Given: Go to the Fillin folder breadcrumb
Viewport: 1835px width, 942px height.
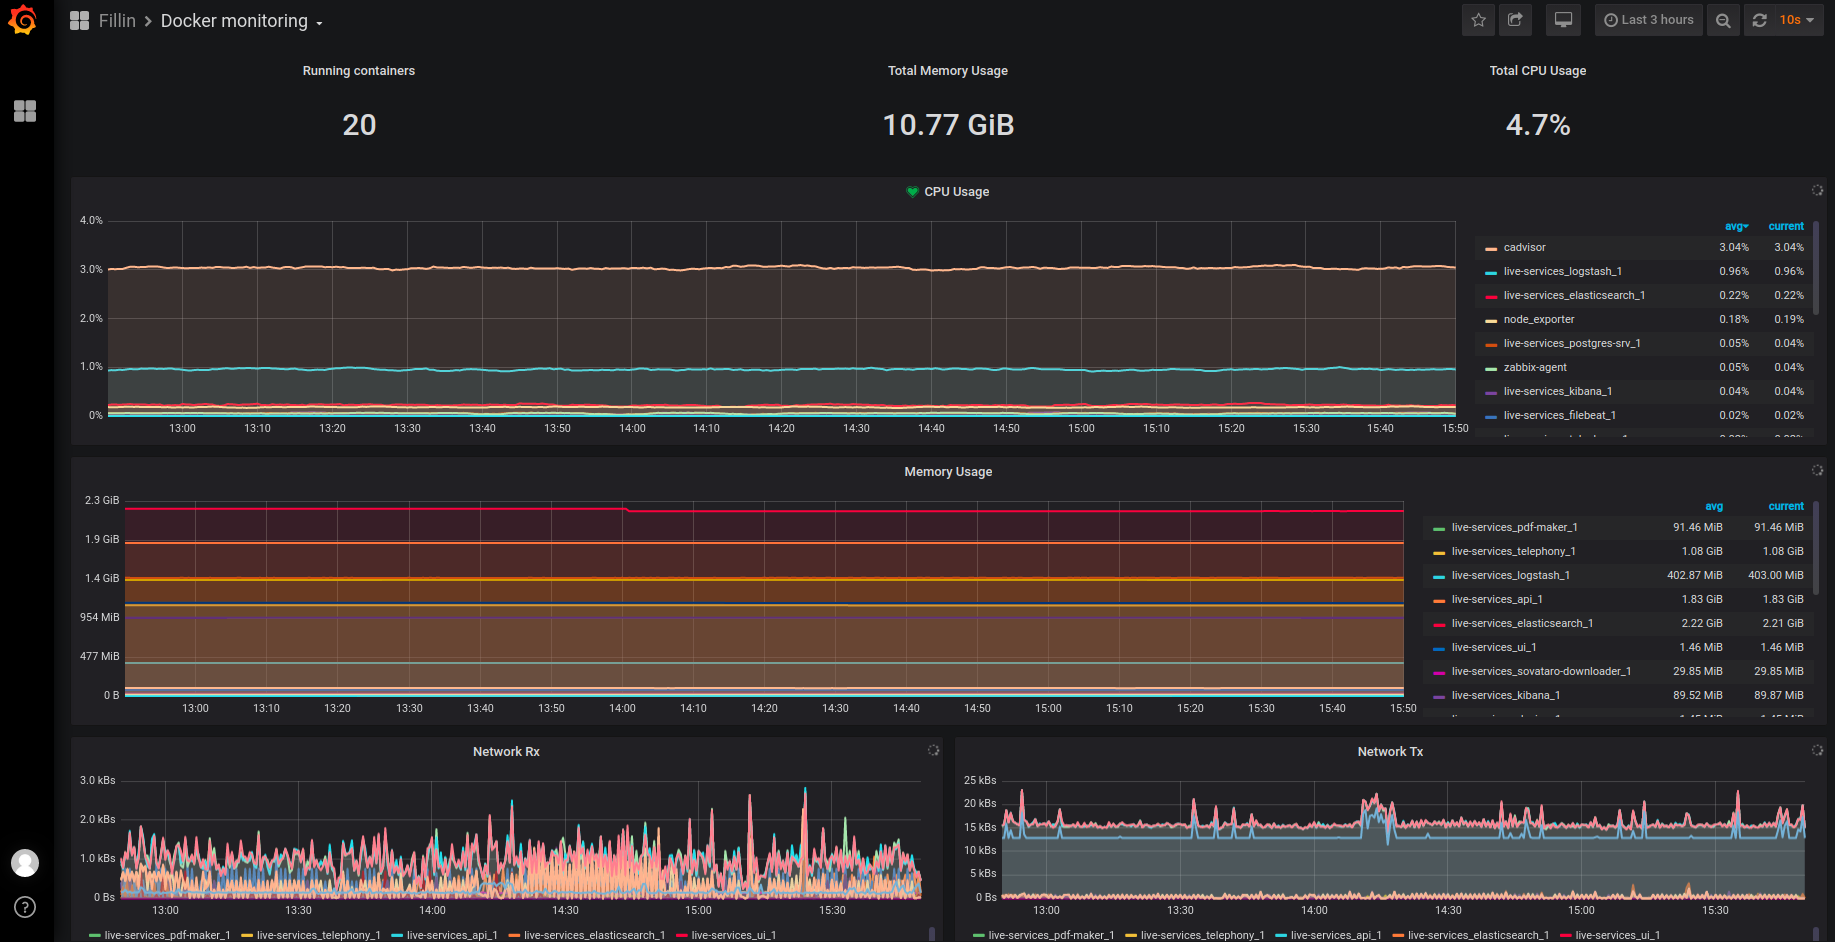Looking at the screenshot, I should pyautogui.click(x=117, y=21).
